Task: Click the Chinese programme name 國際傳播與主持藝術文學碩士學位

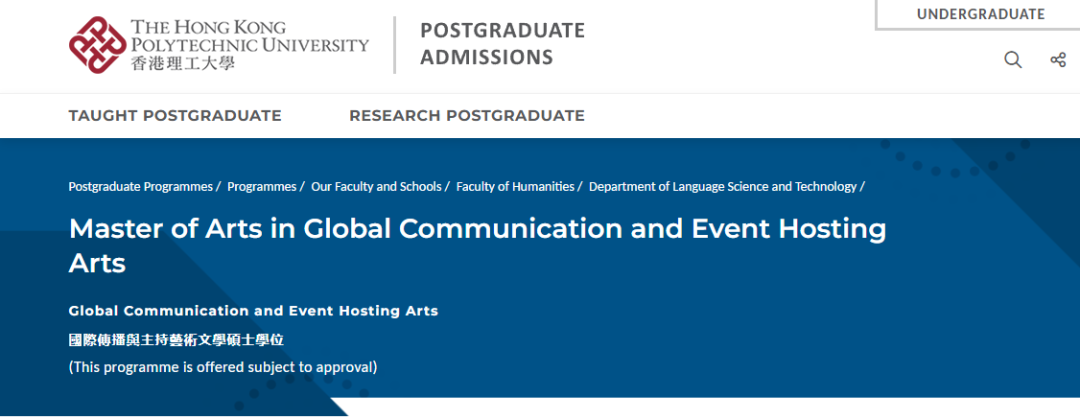Action: 176,340
